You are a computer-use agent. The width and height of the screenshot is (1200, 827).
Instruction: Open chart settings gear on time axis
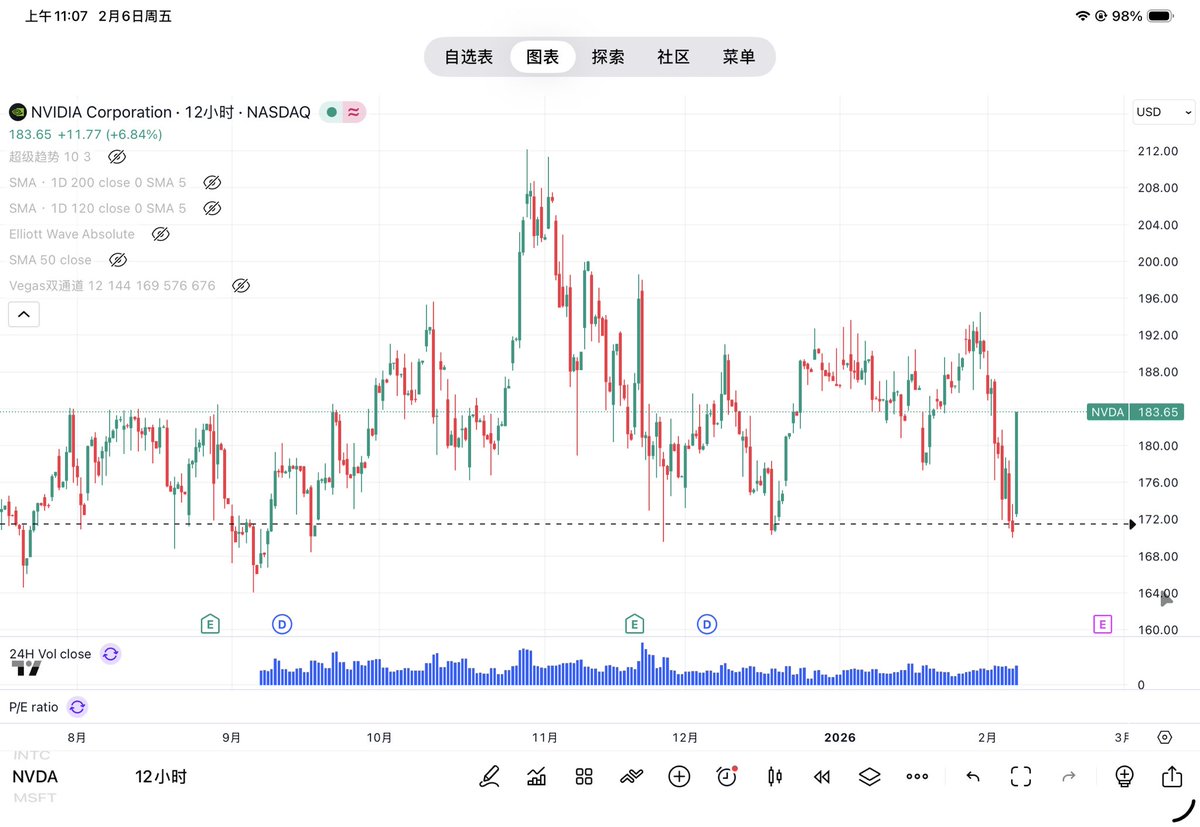point(1164,737)
